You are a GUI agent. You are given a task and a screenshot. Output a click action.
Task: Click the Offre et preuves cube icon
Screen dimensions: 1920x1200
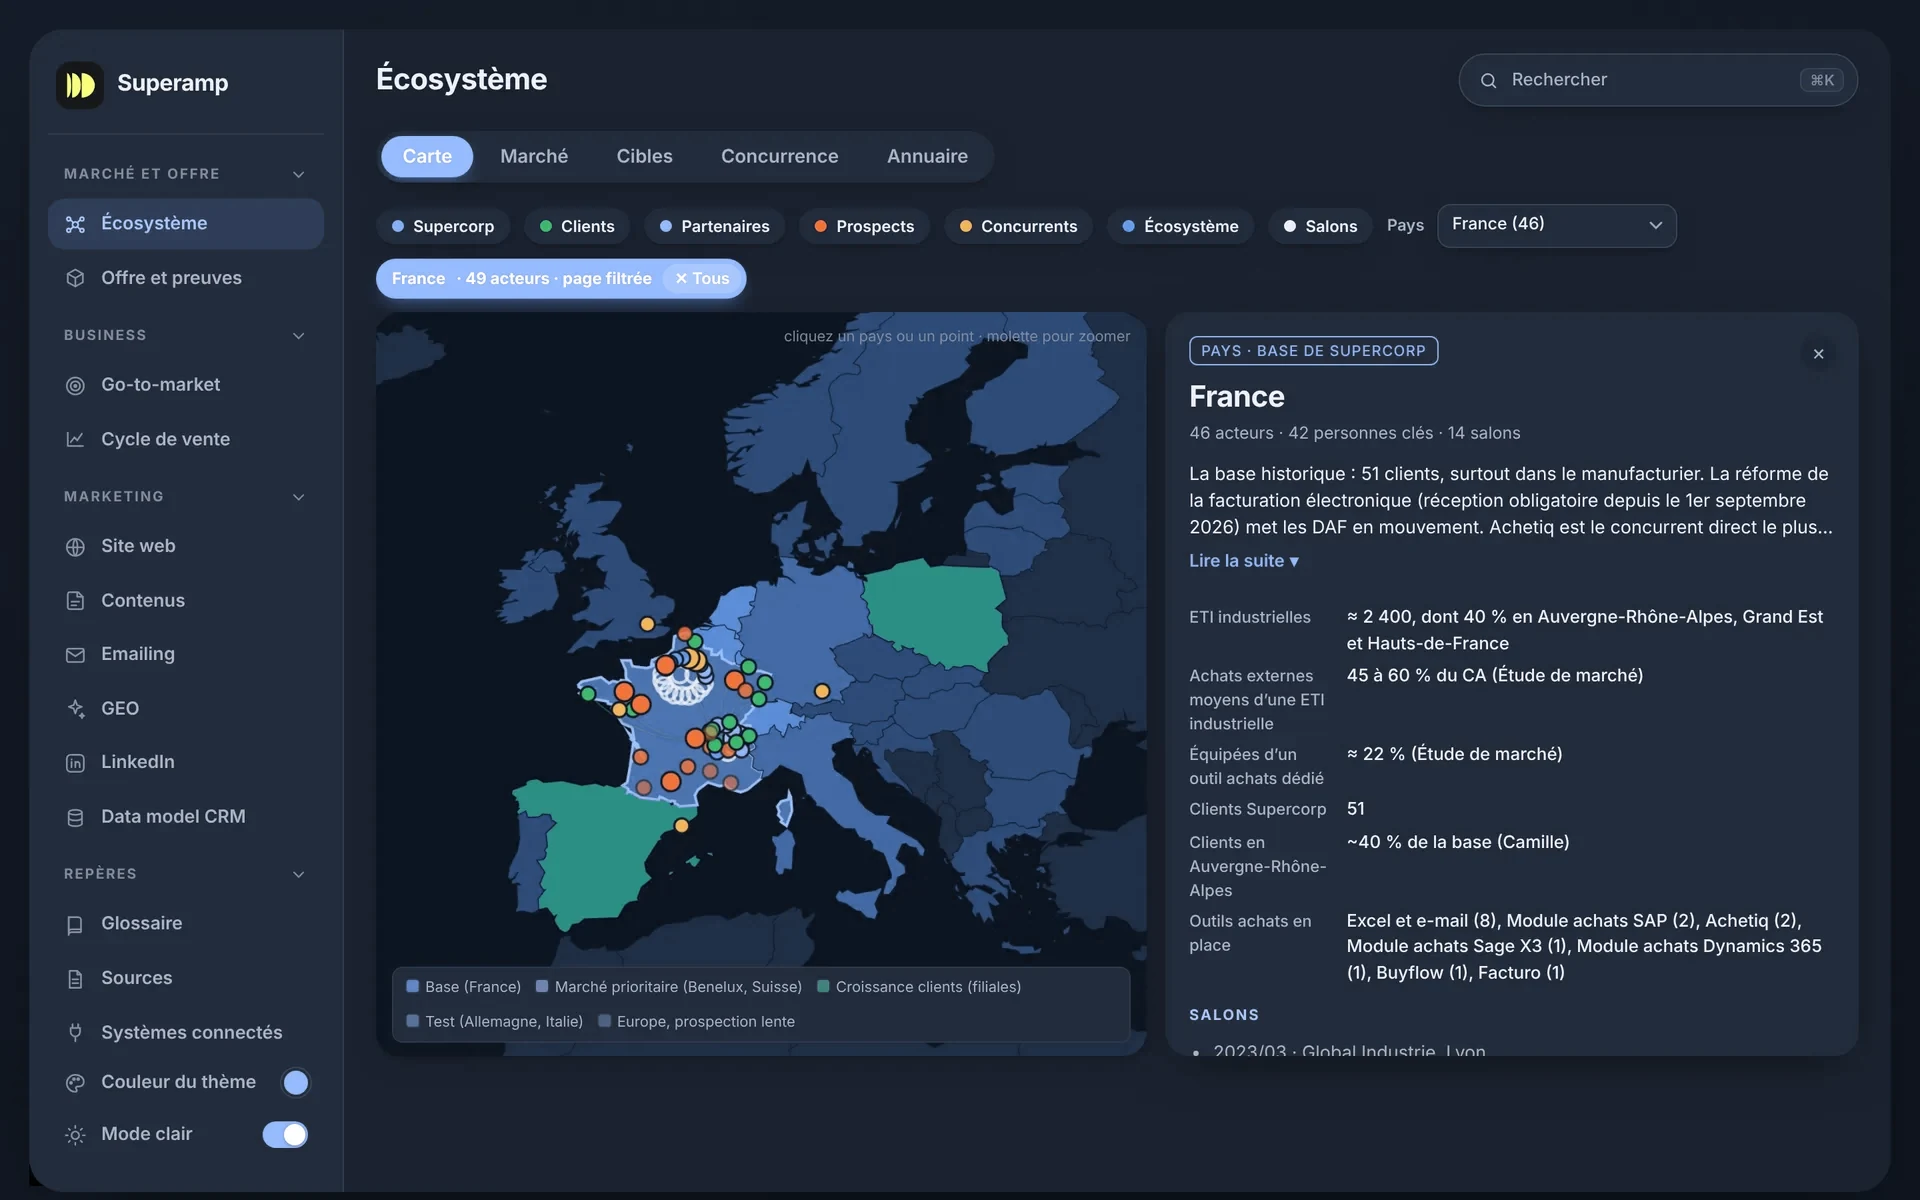(x=75, y=278)
